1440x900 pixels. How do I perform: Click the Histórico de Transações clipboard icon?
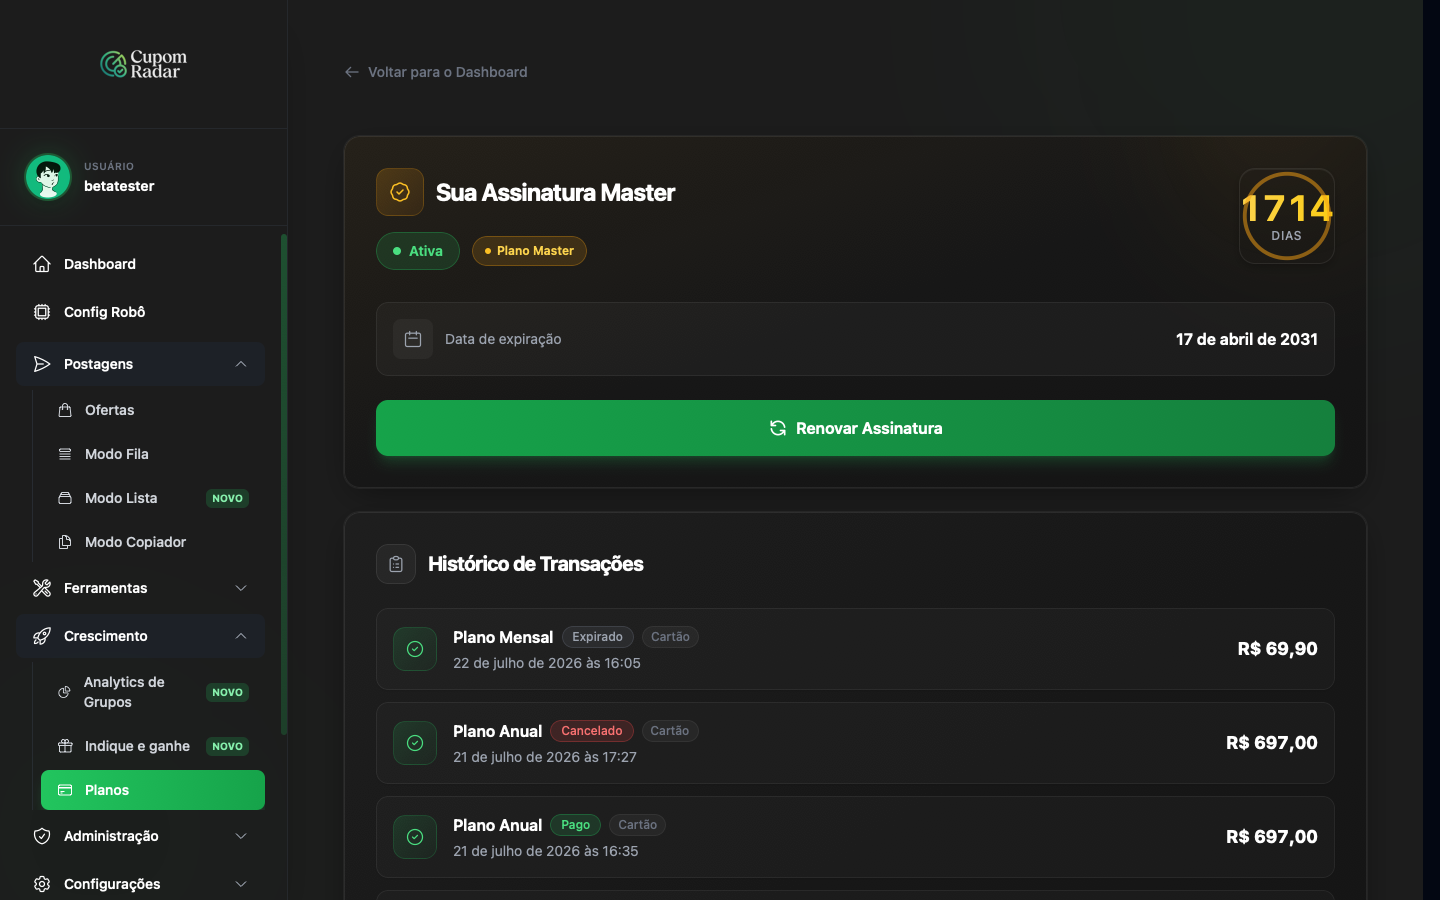coord(396,564)
